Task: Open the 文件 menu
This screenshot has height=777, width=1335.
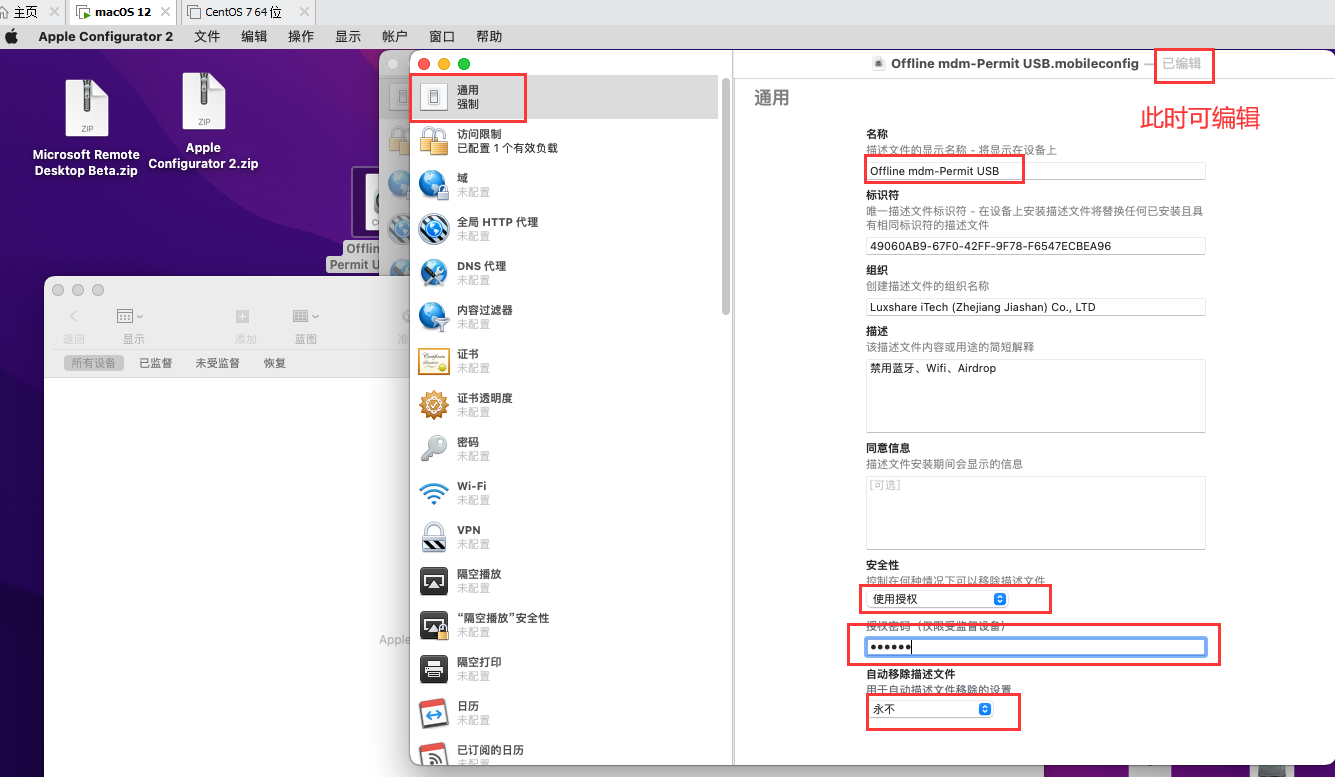Action: coord(207,37)
